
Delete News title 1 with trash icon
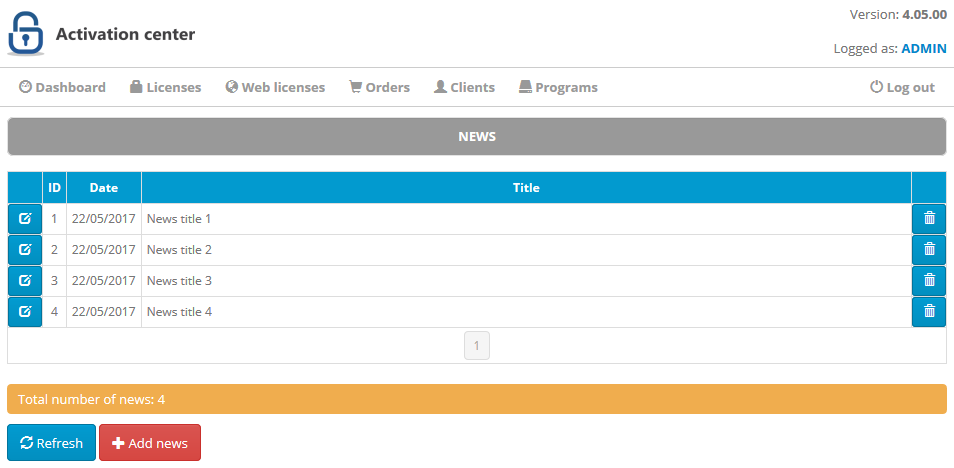tap(929, 218)
